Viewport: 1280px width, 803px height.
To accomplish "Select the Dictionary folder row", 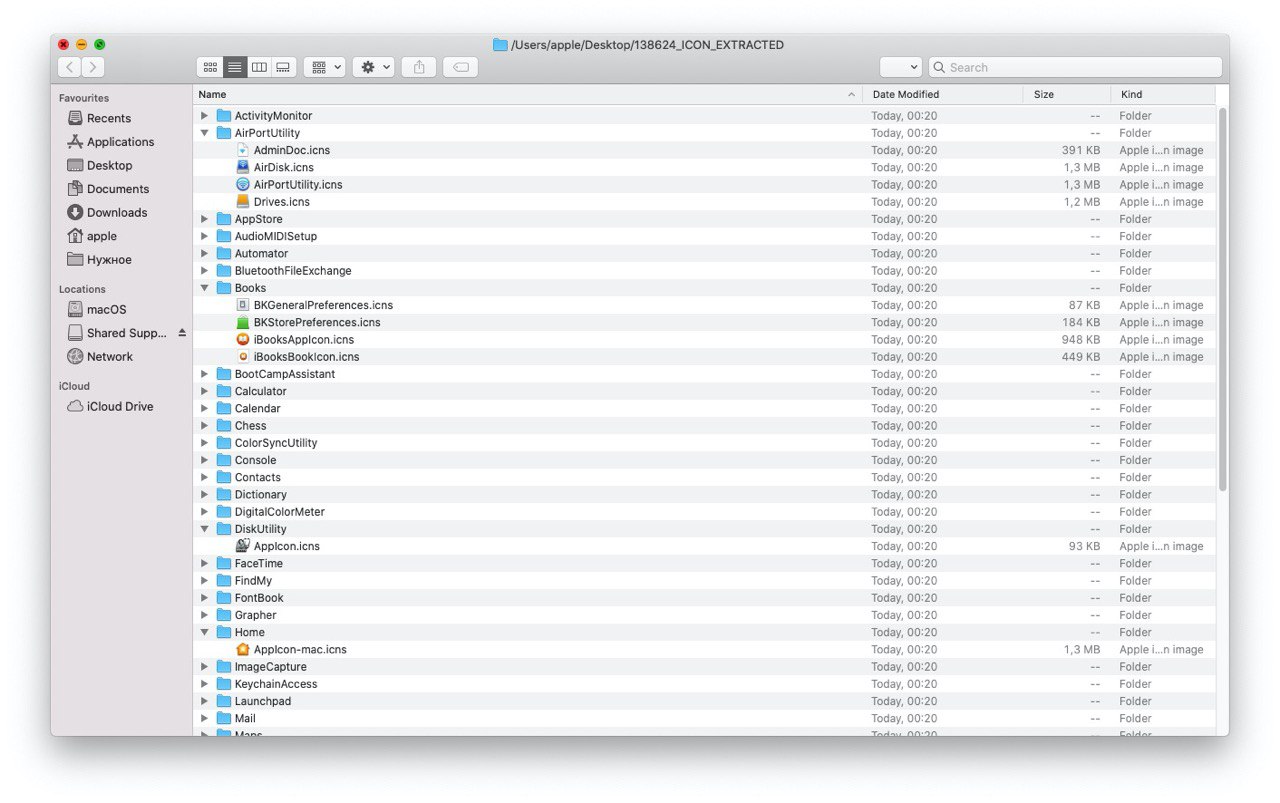I will [704, 494].
